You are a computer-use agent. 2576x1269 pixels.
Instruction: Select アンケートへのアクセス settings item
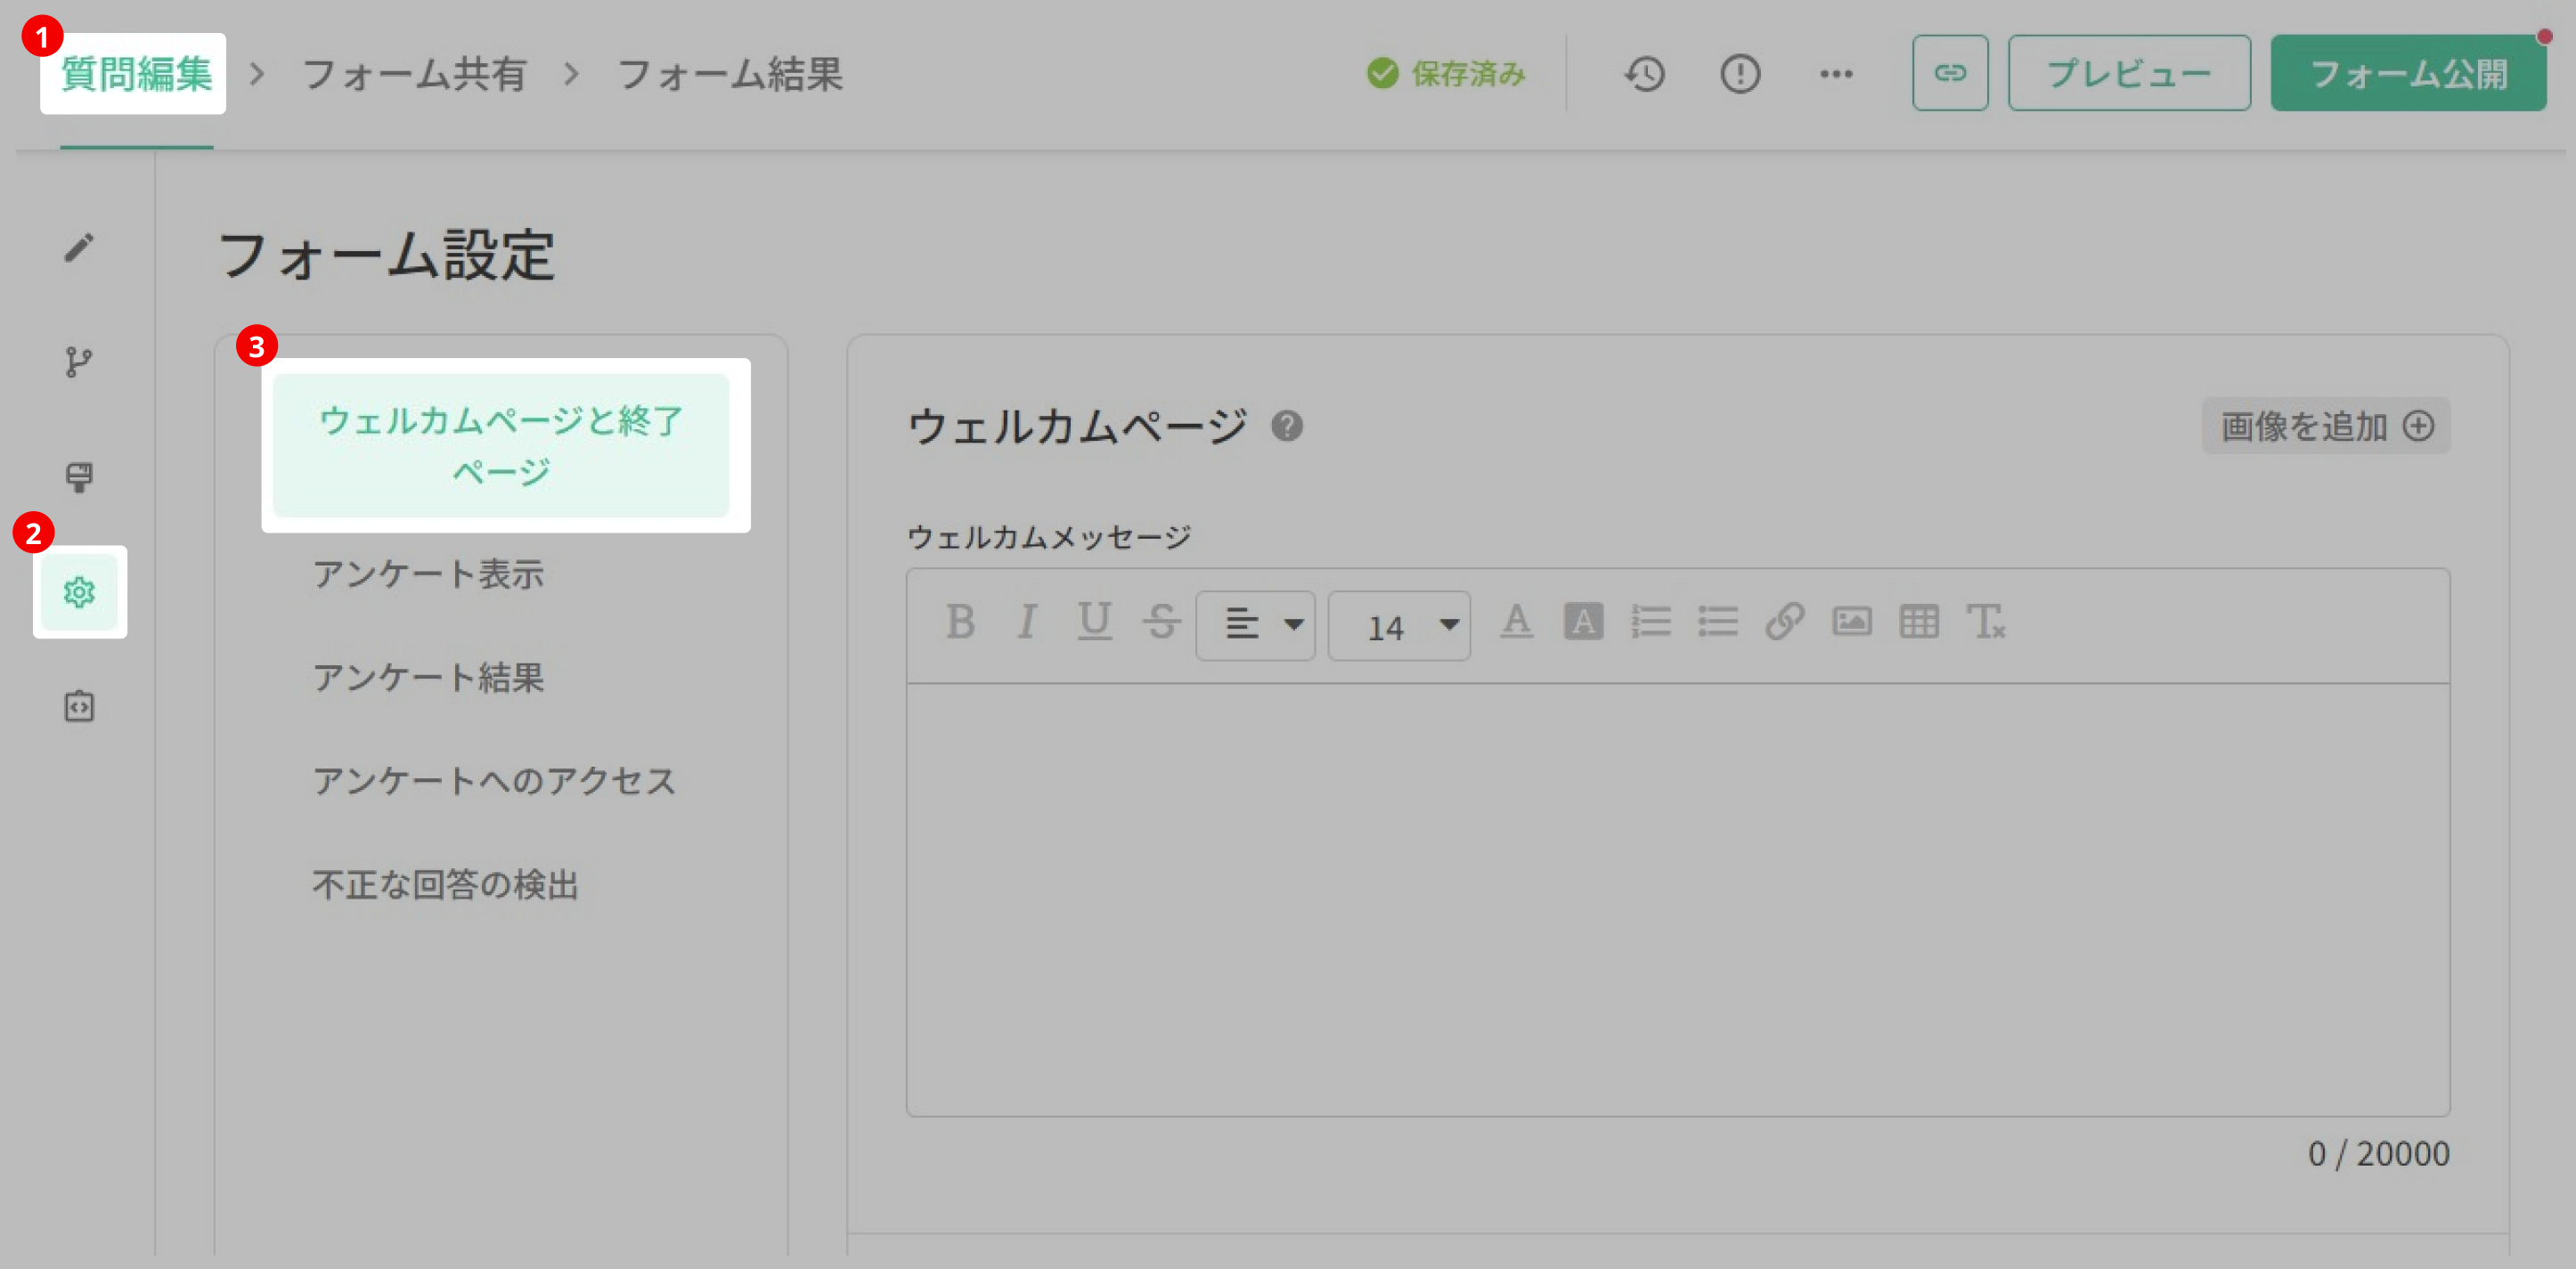[495, 781]
